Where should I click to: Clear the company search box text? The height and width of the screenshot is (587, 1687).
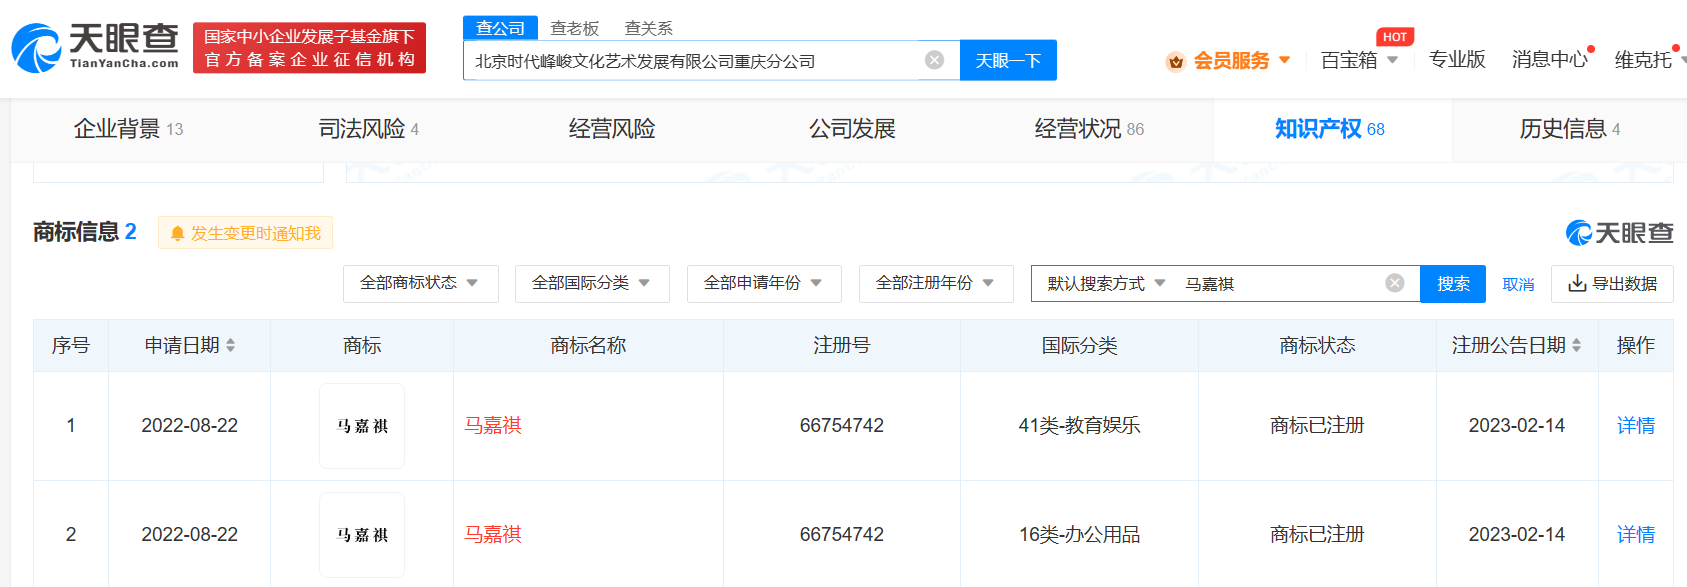[934, 60]
